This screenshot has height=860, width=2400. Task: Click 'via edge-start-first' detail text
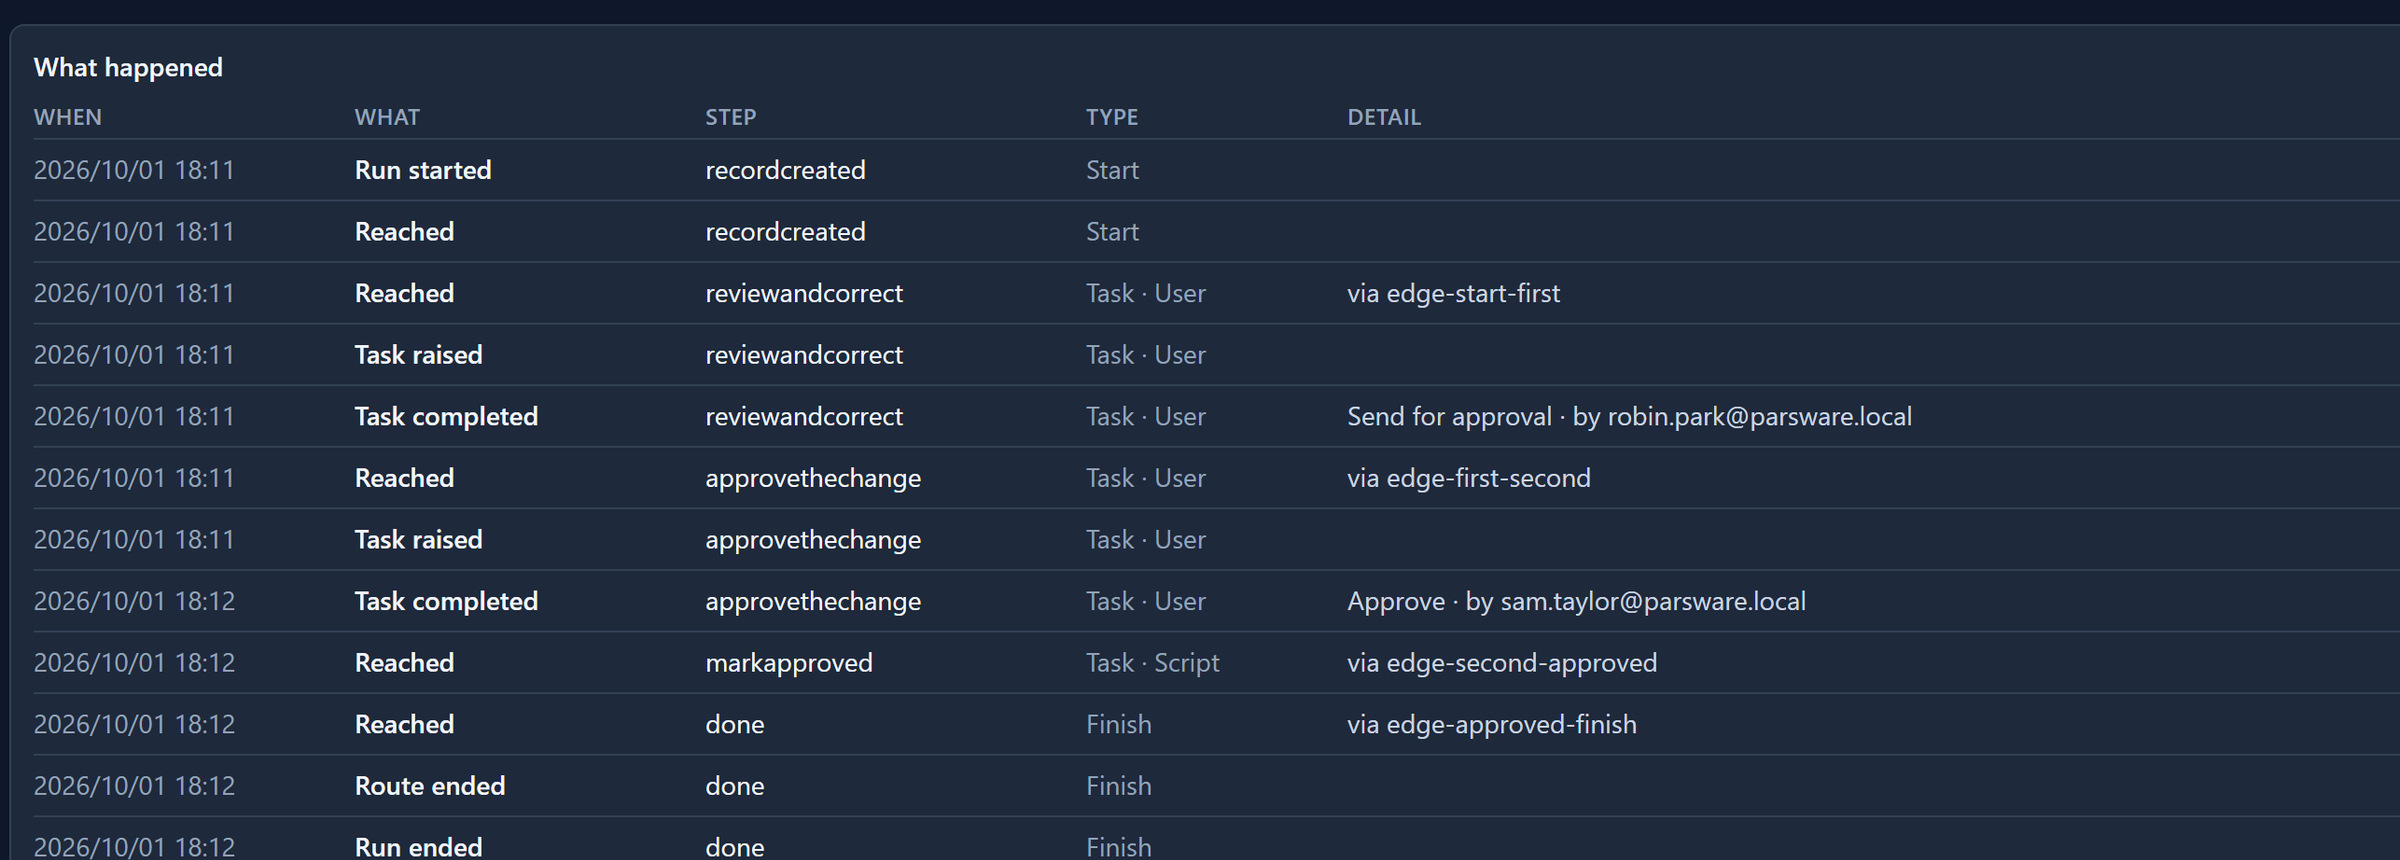click(1453, 293)
